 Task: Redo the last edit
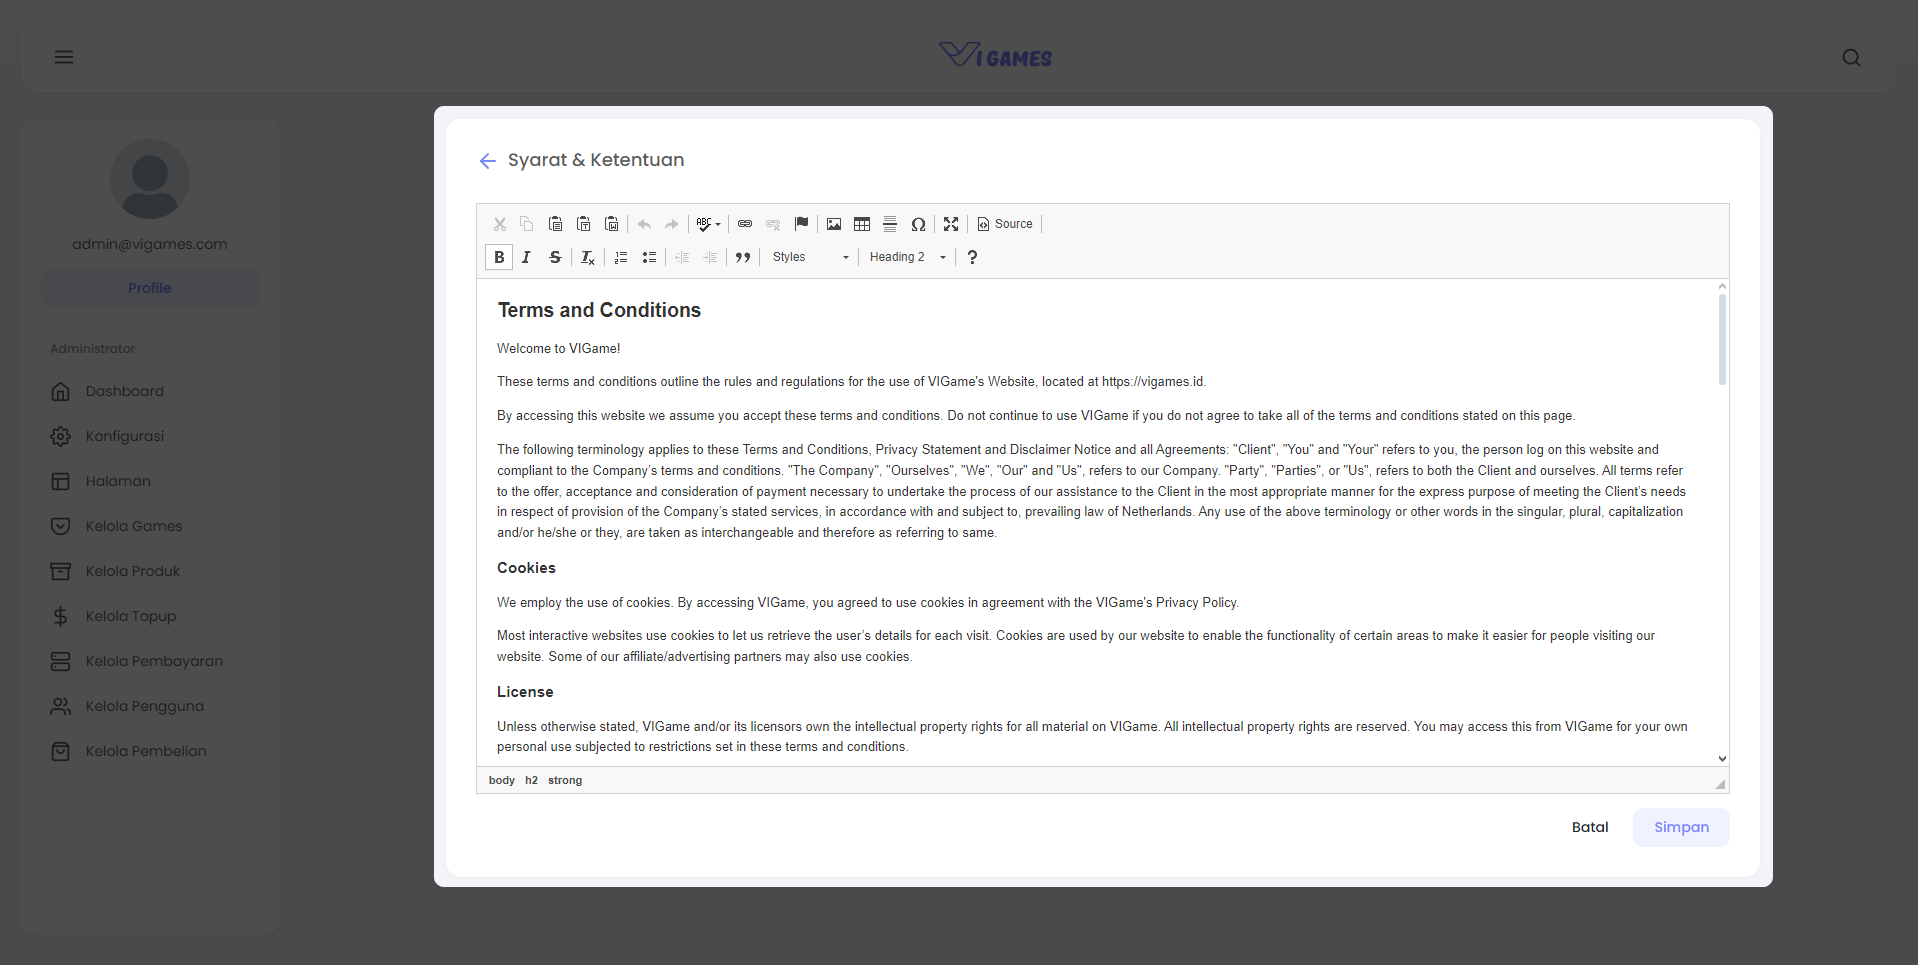tap(672, 224)
